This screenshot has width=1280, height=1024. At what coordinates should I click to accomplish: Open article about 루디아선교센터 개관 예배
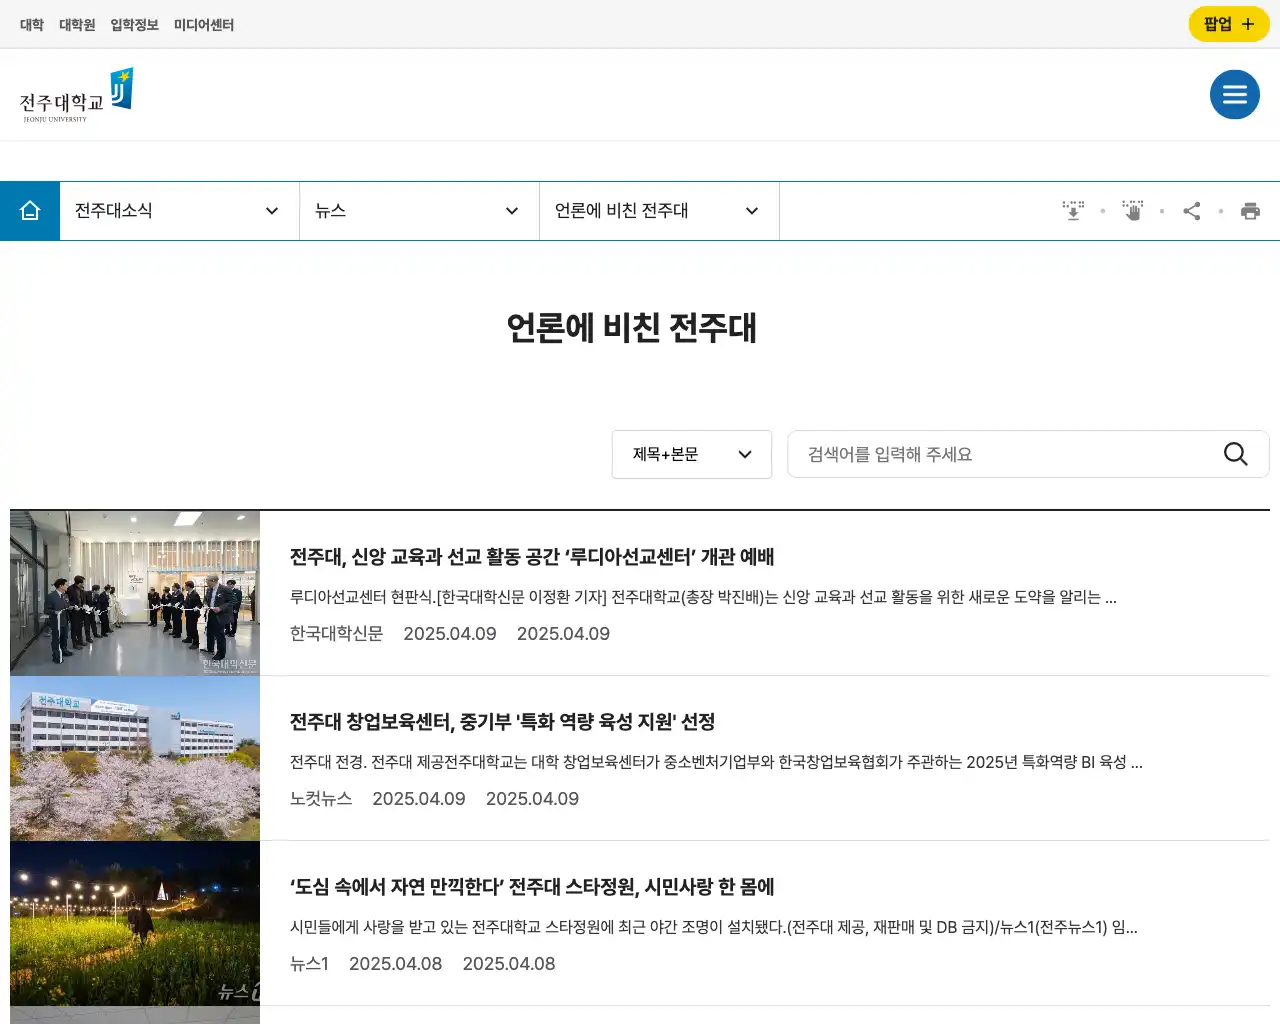532,557
